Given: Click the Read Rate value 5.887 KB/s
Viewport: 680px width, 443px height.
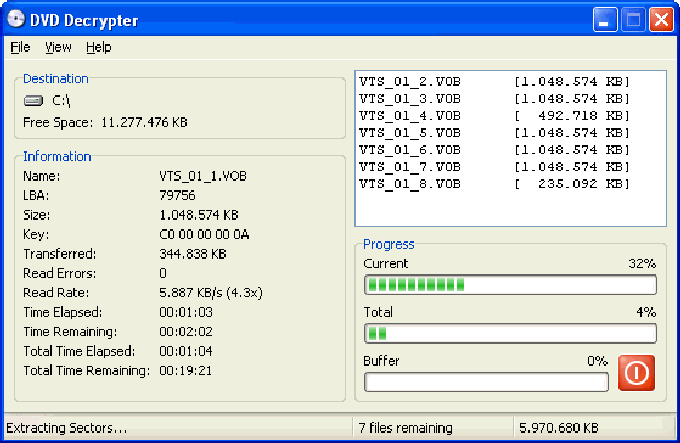Looking at the screenshot, I should (210, 293).
